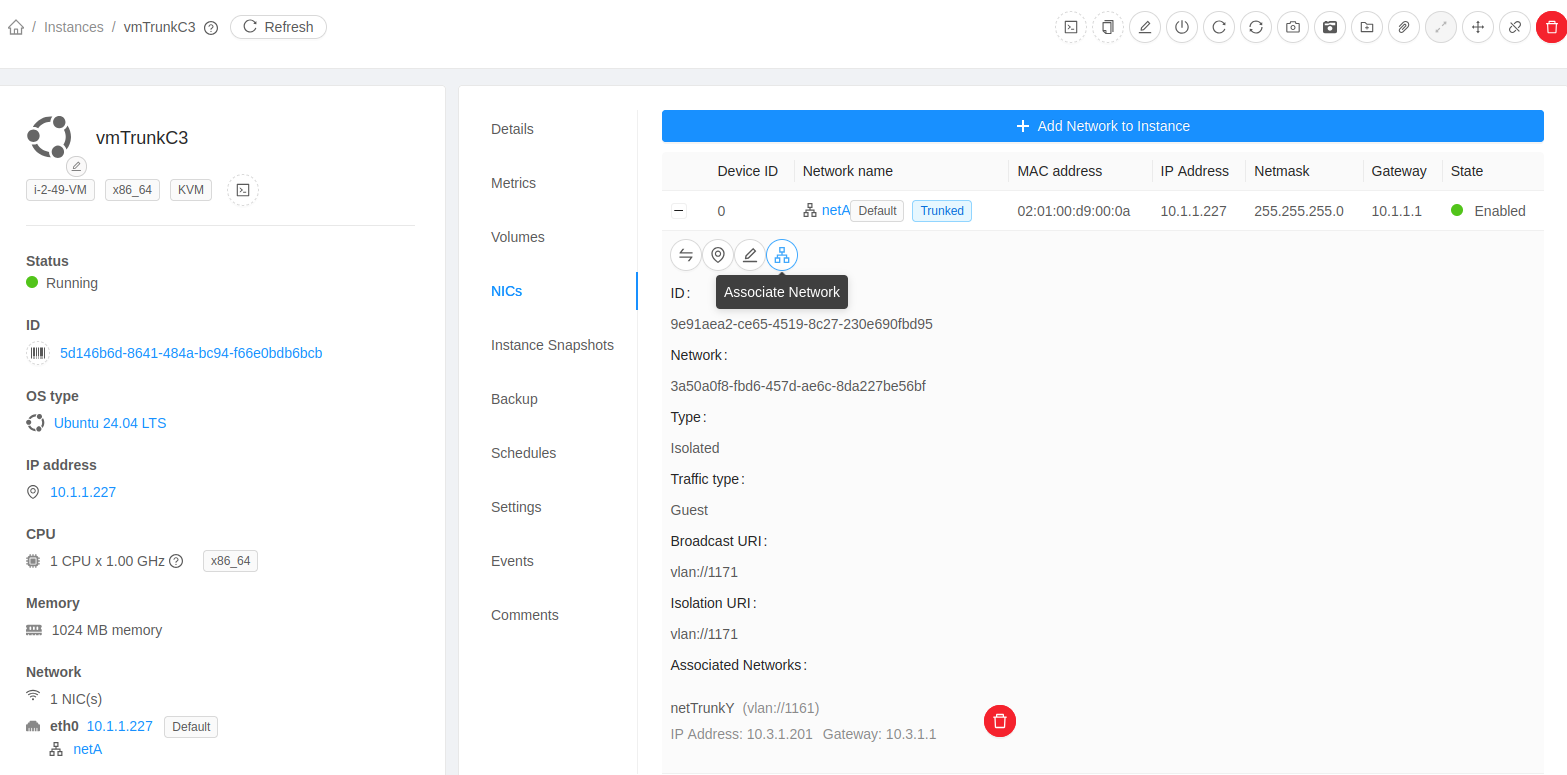Open the Ubuntu 24.04 LTS OS type link
The width and height of the screenshot is (1567, 775).
110,423
